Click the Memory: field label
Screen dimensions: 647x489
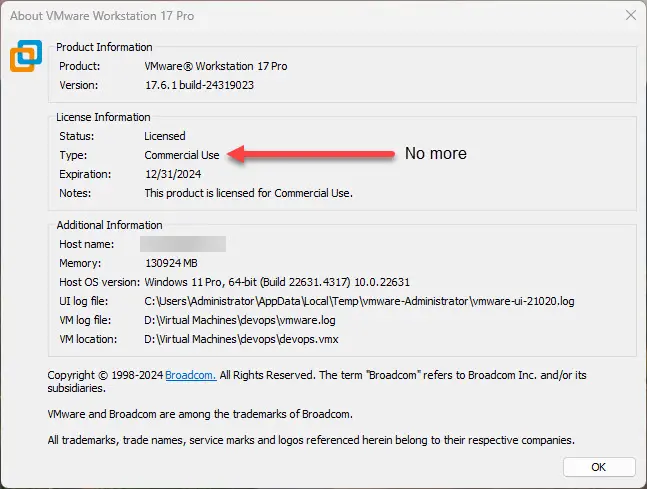pos(80,263)
